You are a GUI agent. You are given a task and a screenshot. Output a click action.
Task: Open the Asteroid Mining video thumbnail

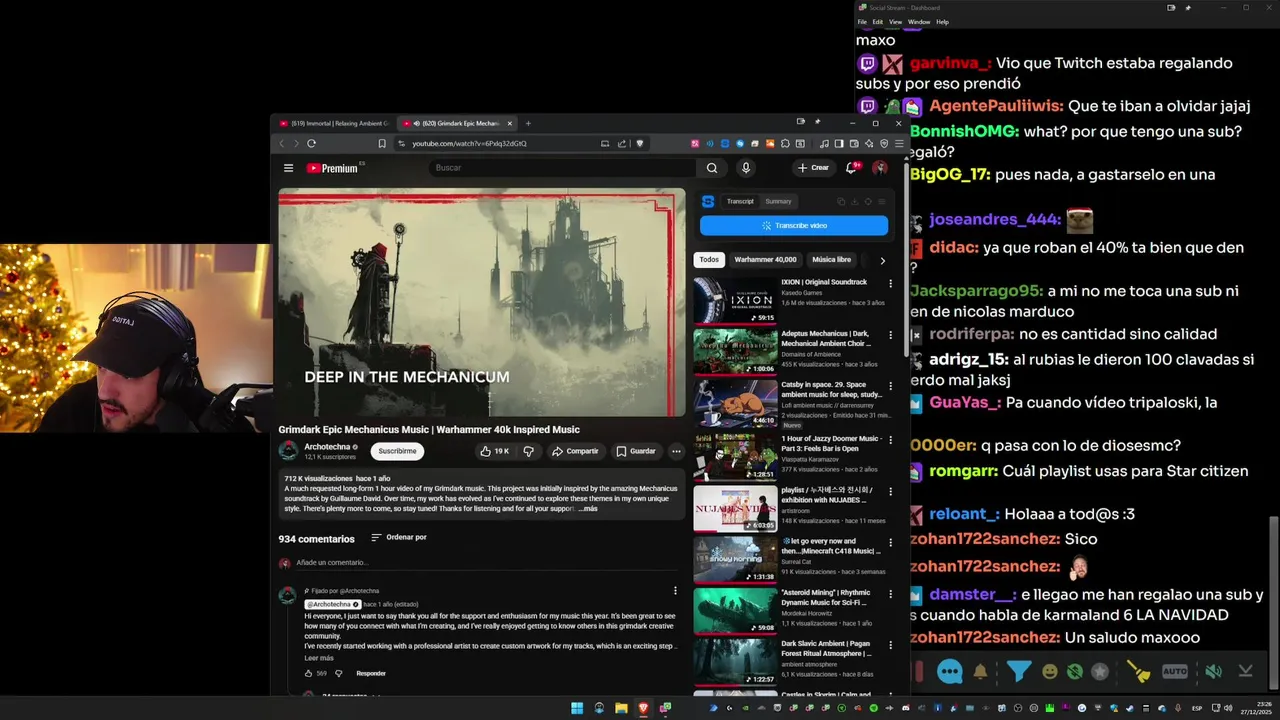pyautogui.click(x=735, y=610)
